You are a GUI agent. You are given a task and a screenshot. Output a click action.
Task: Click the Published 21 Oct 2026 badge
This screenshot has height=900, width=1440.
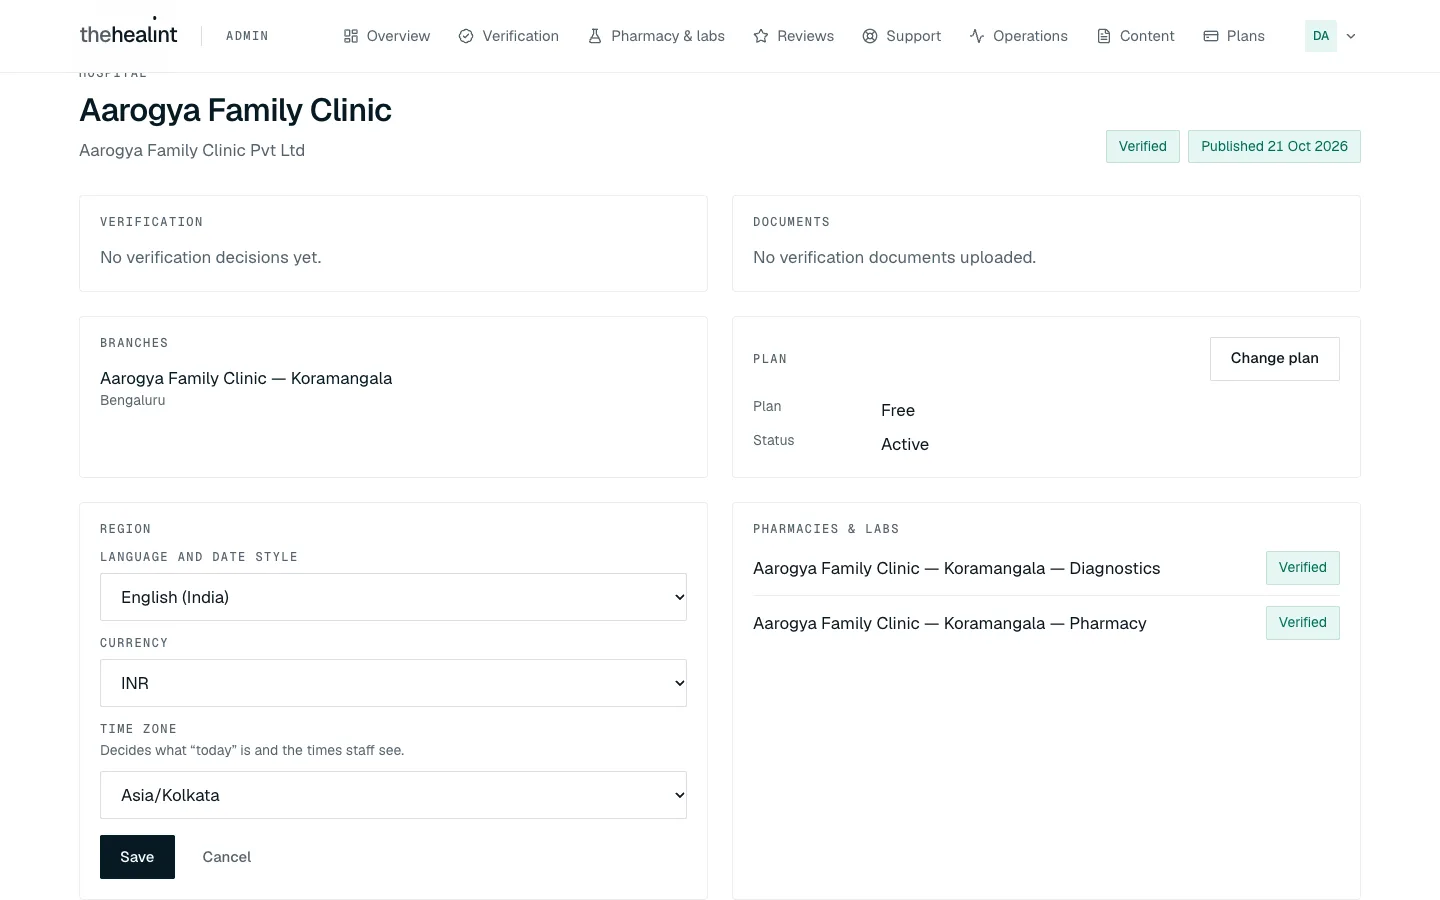(1274, 147)
